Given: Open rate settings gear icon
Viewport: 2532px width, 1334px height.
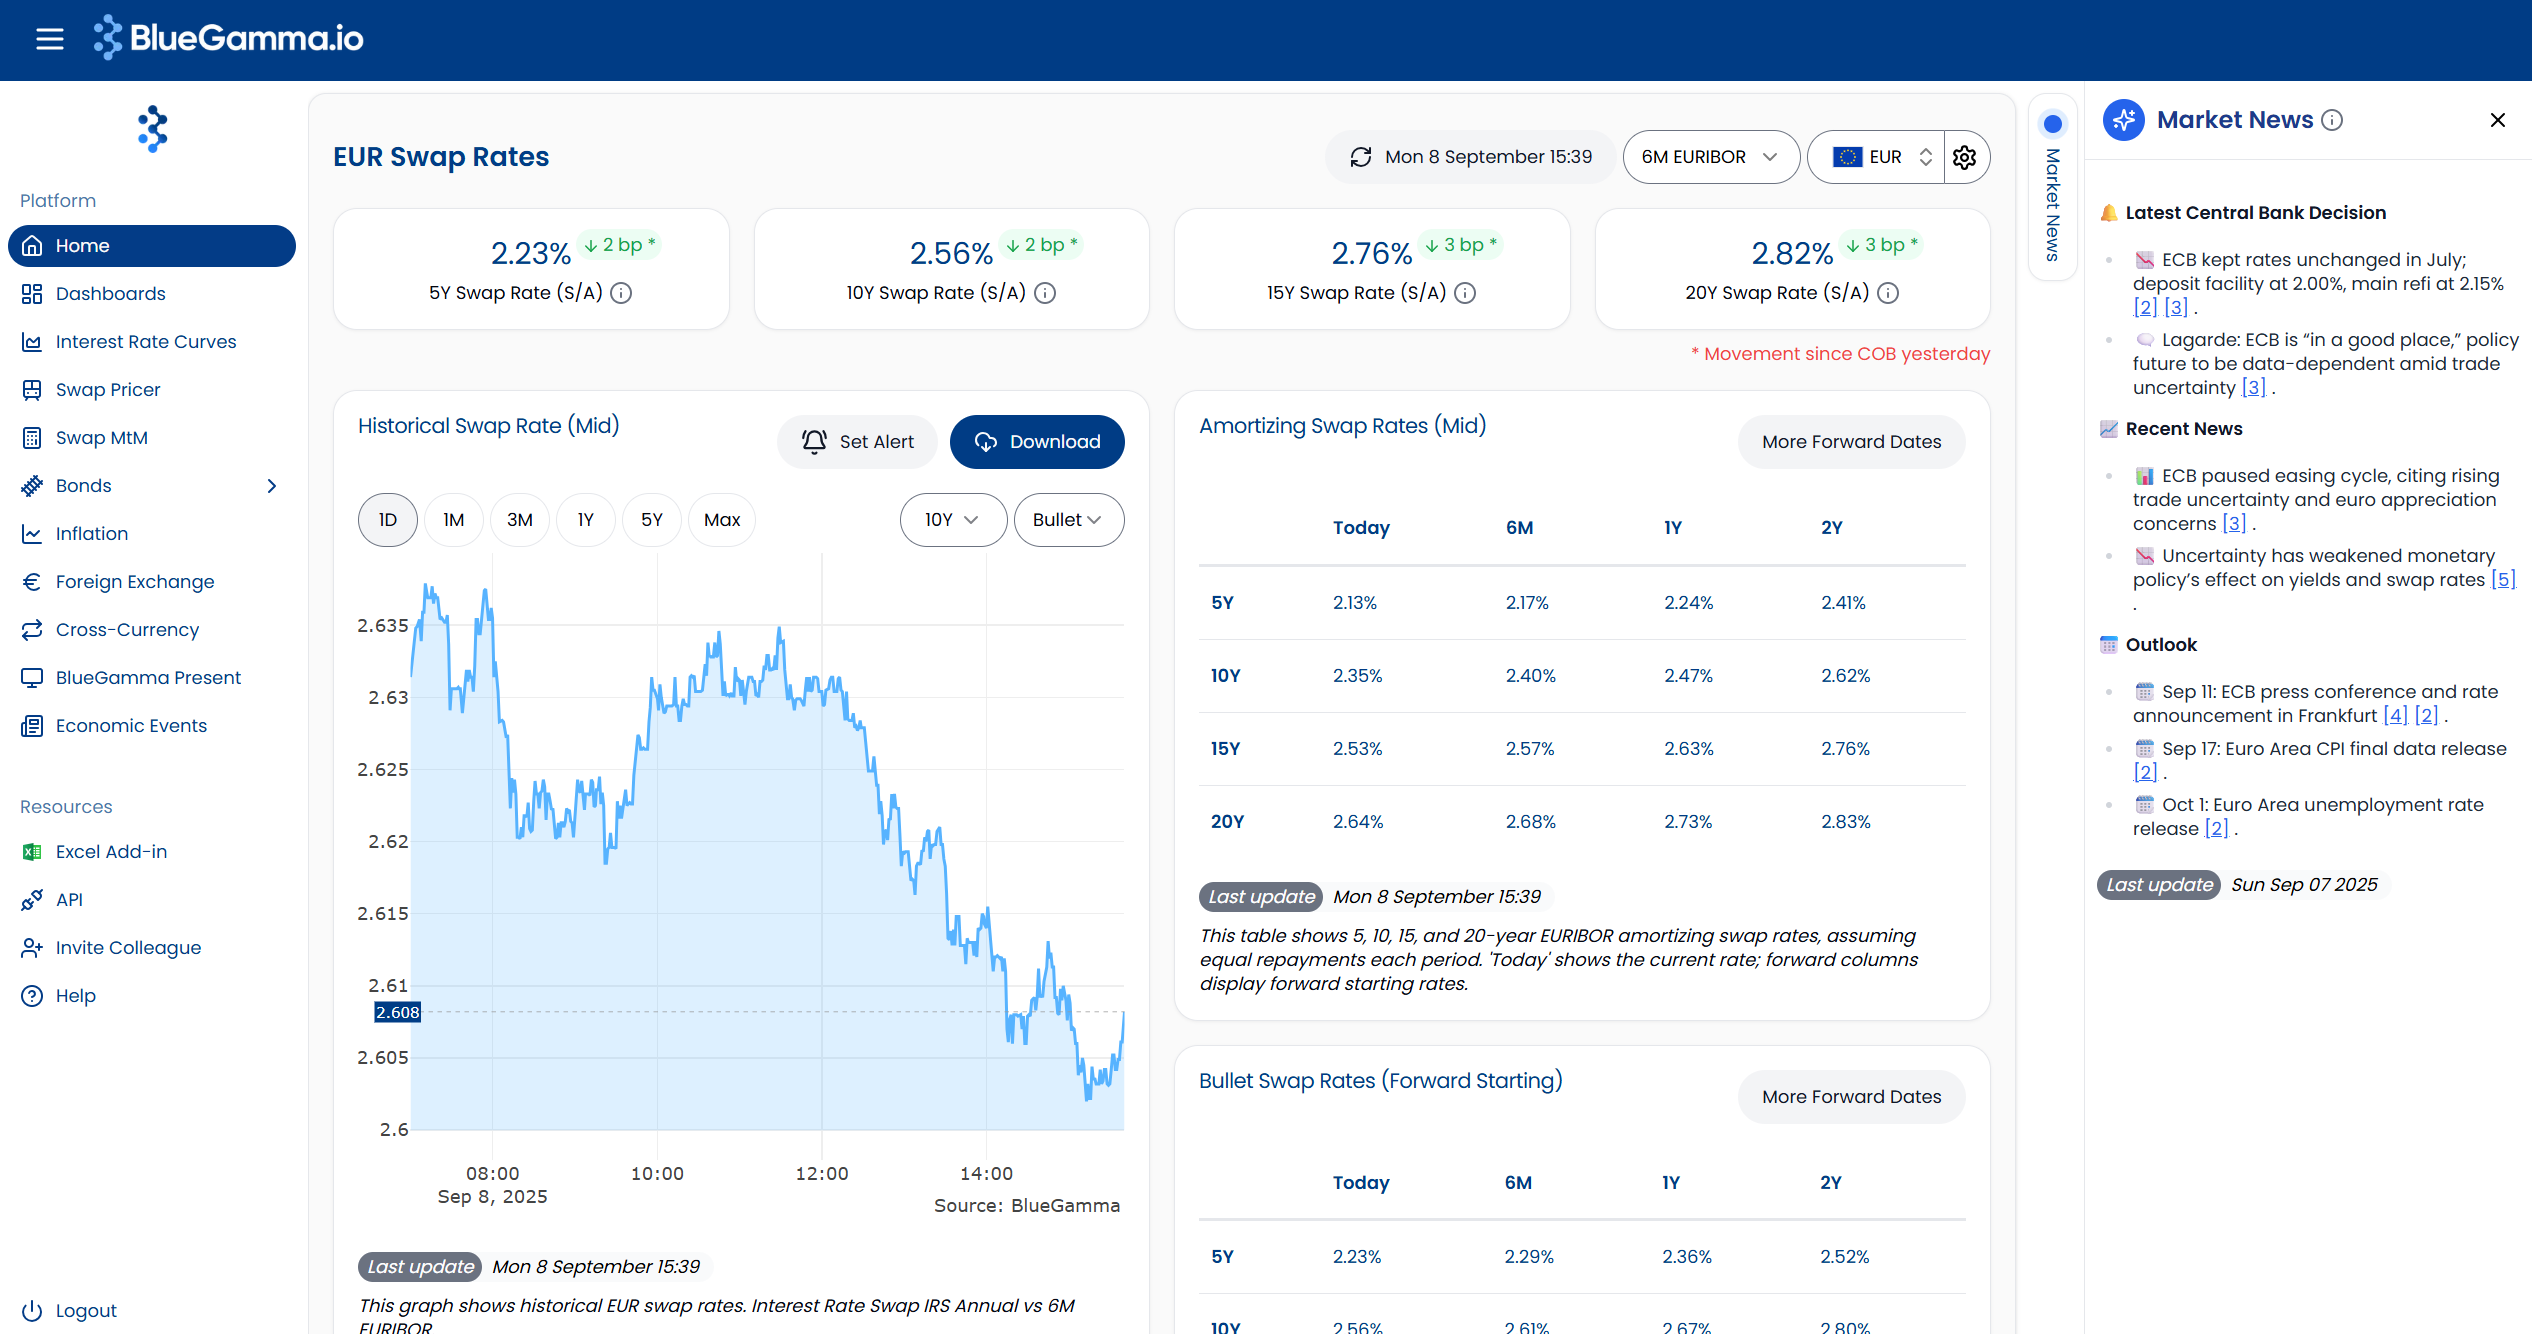Looking at the screenshot, I should (1965, 157).
